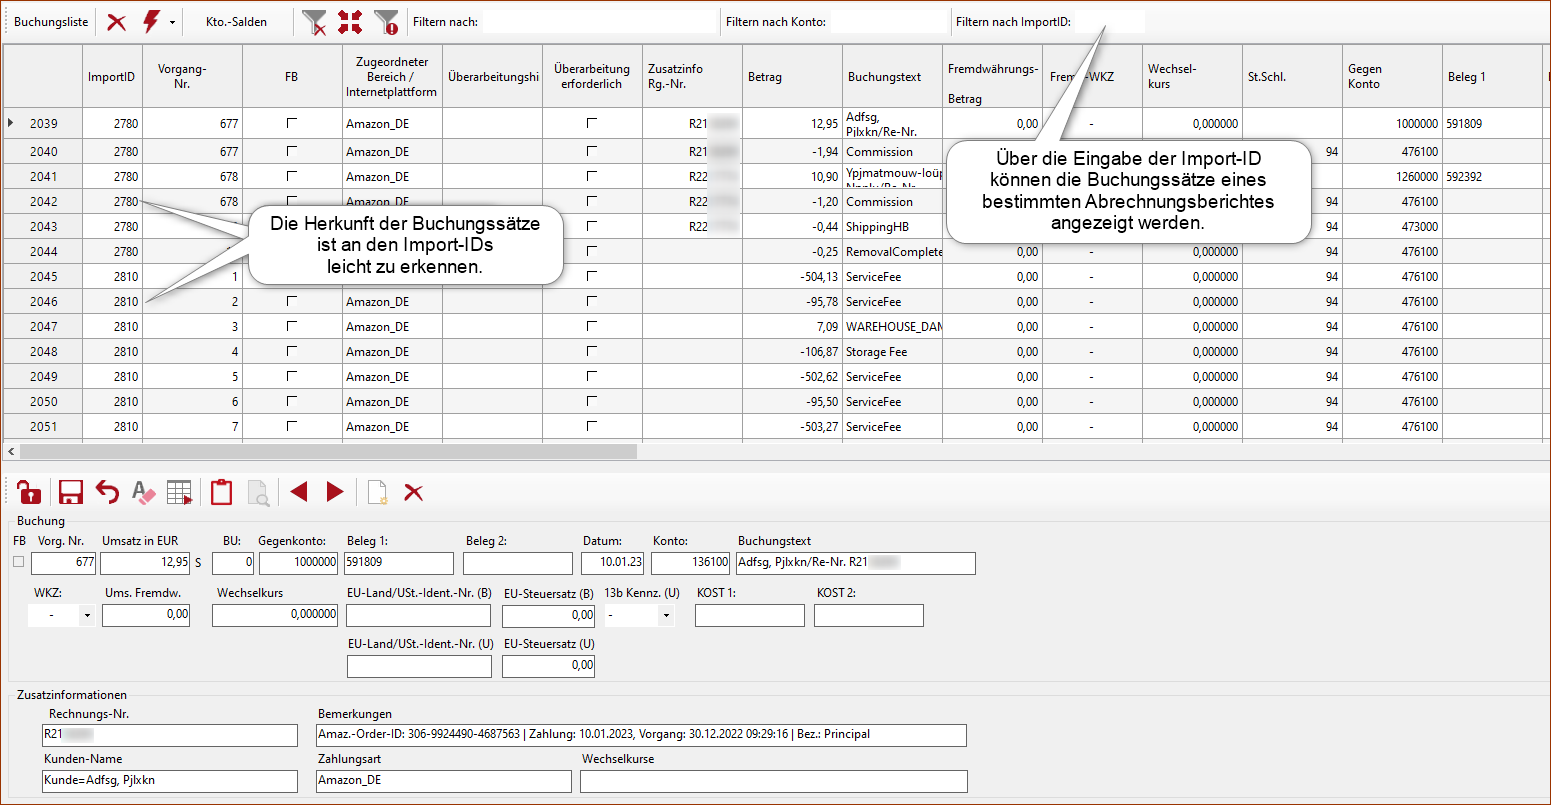Click the Storage Fee booking text cell
1551x805 pixels.
(x=892, y=351)
